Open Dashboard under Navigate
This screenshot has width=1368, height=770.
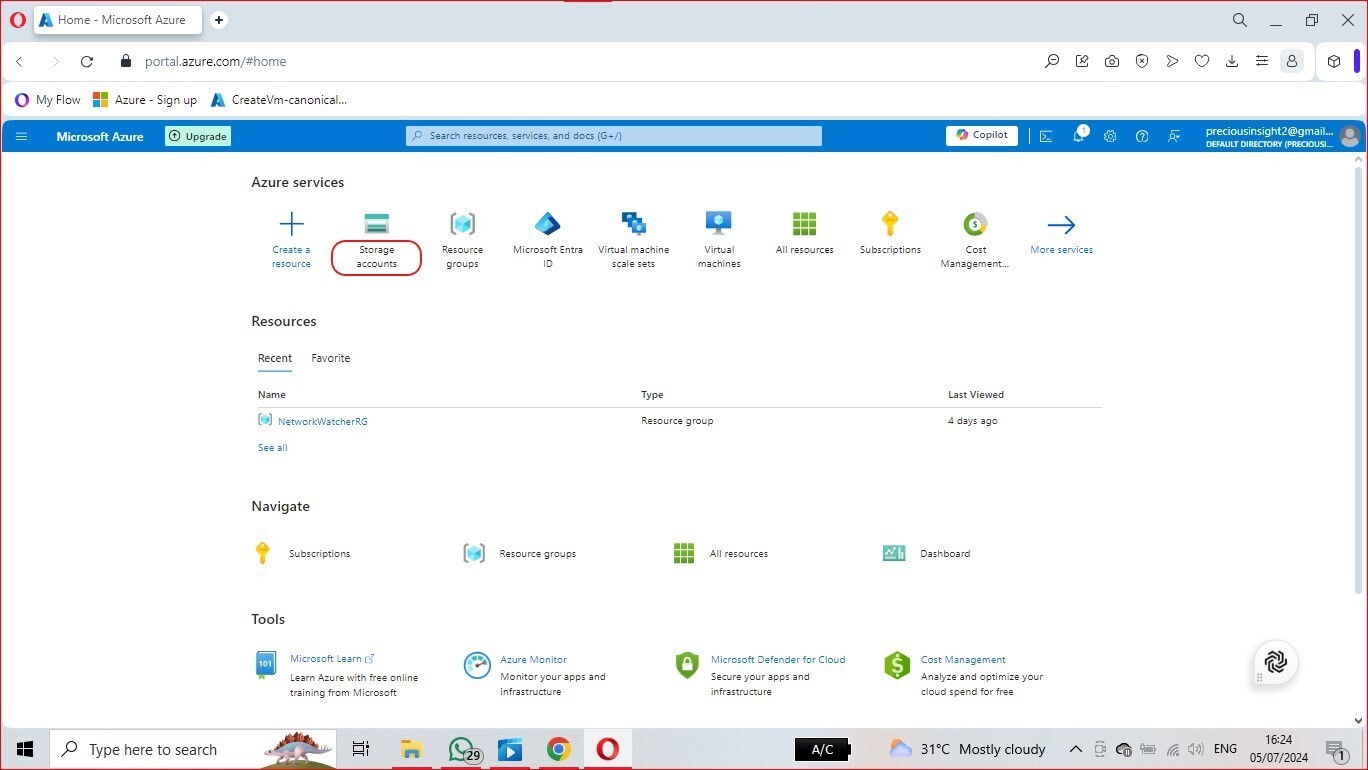pos(927,553)
